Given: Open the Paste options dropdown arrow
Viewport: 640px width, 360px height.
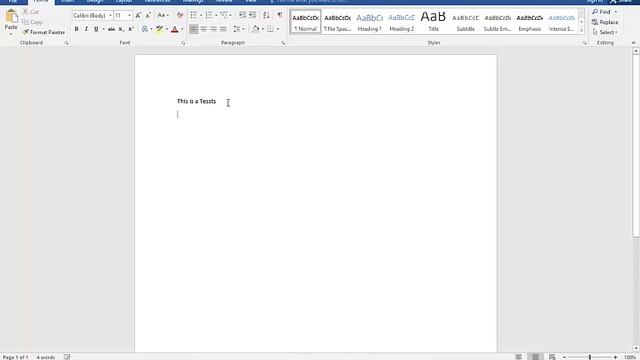Looking at the screenshot, I should 11,33.
